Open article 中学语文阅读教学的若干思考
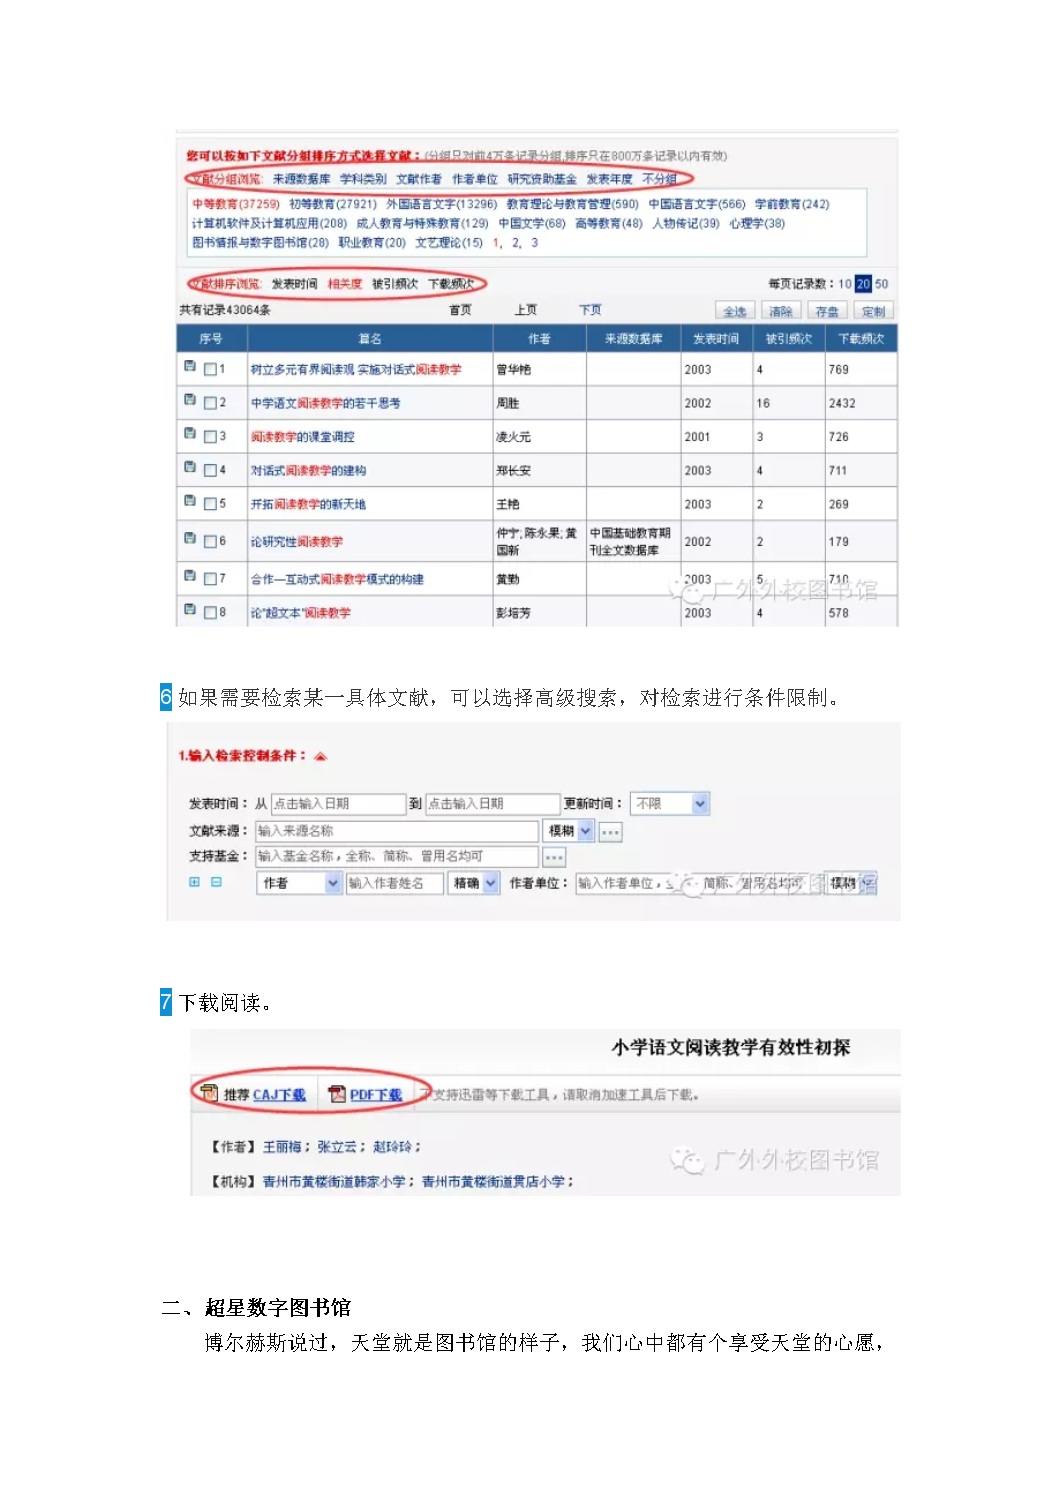1058x1497 pixels. [325, 403]
